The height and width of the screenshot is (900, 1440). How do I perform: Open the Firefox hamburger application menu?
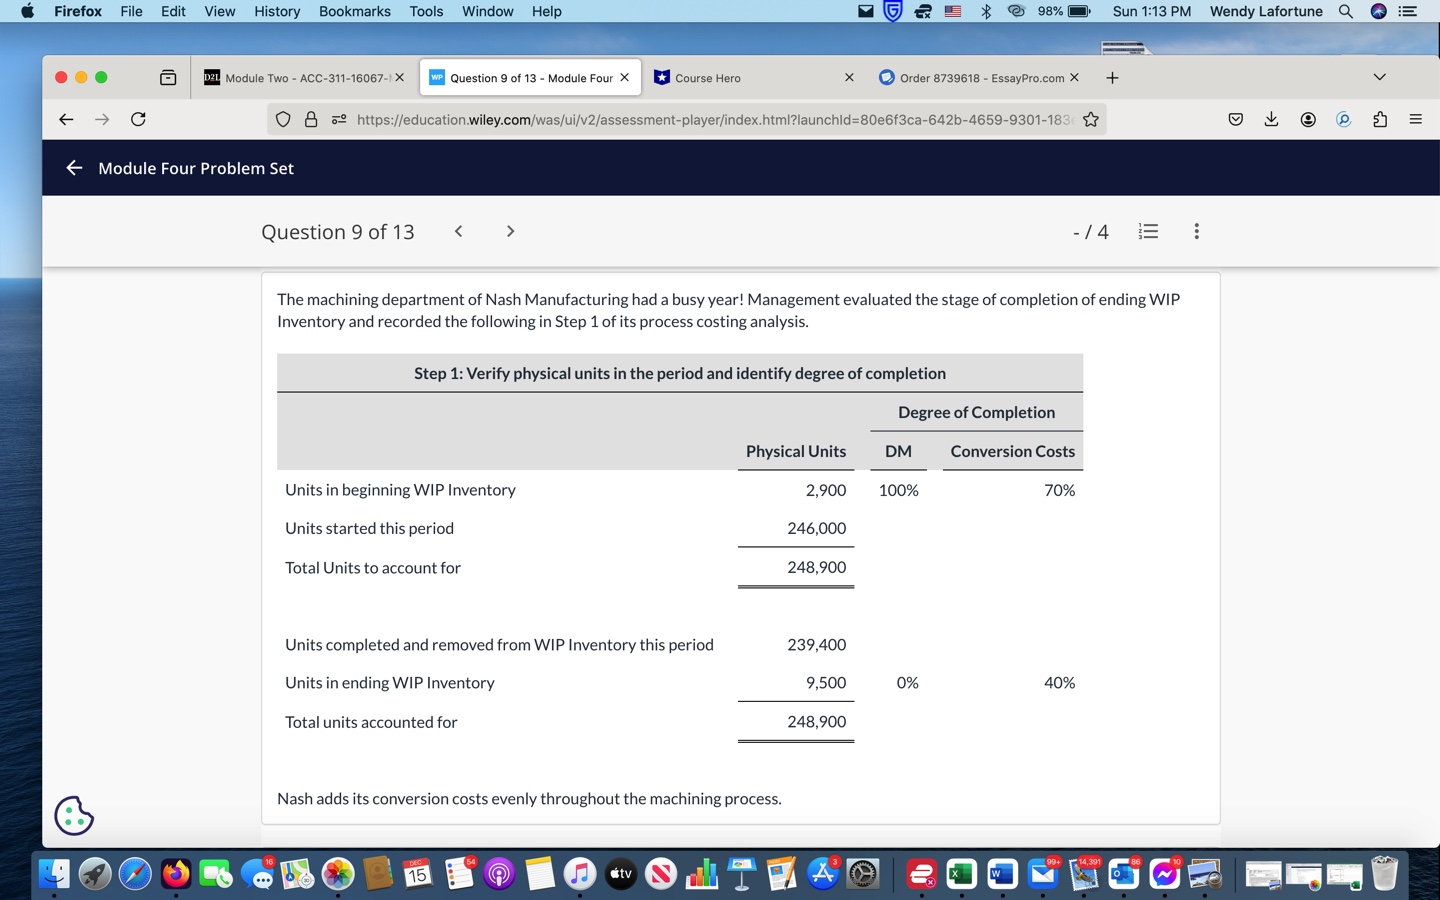coord(1415,119)
